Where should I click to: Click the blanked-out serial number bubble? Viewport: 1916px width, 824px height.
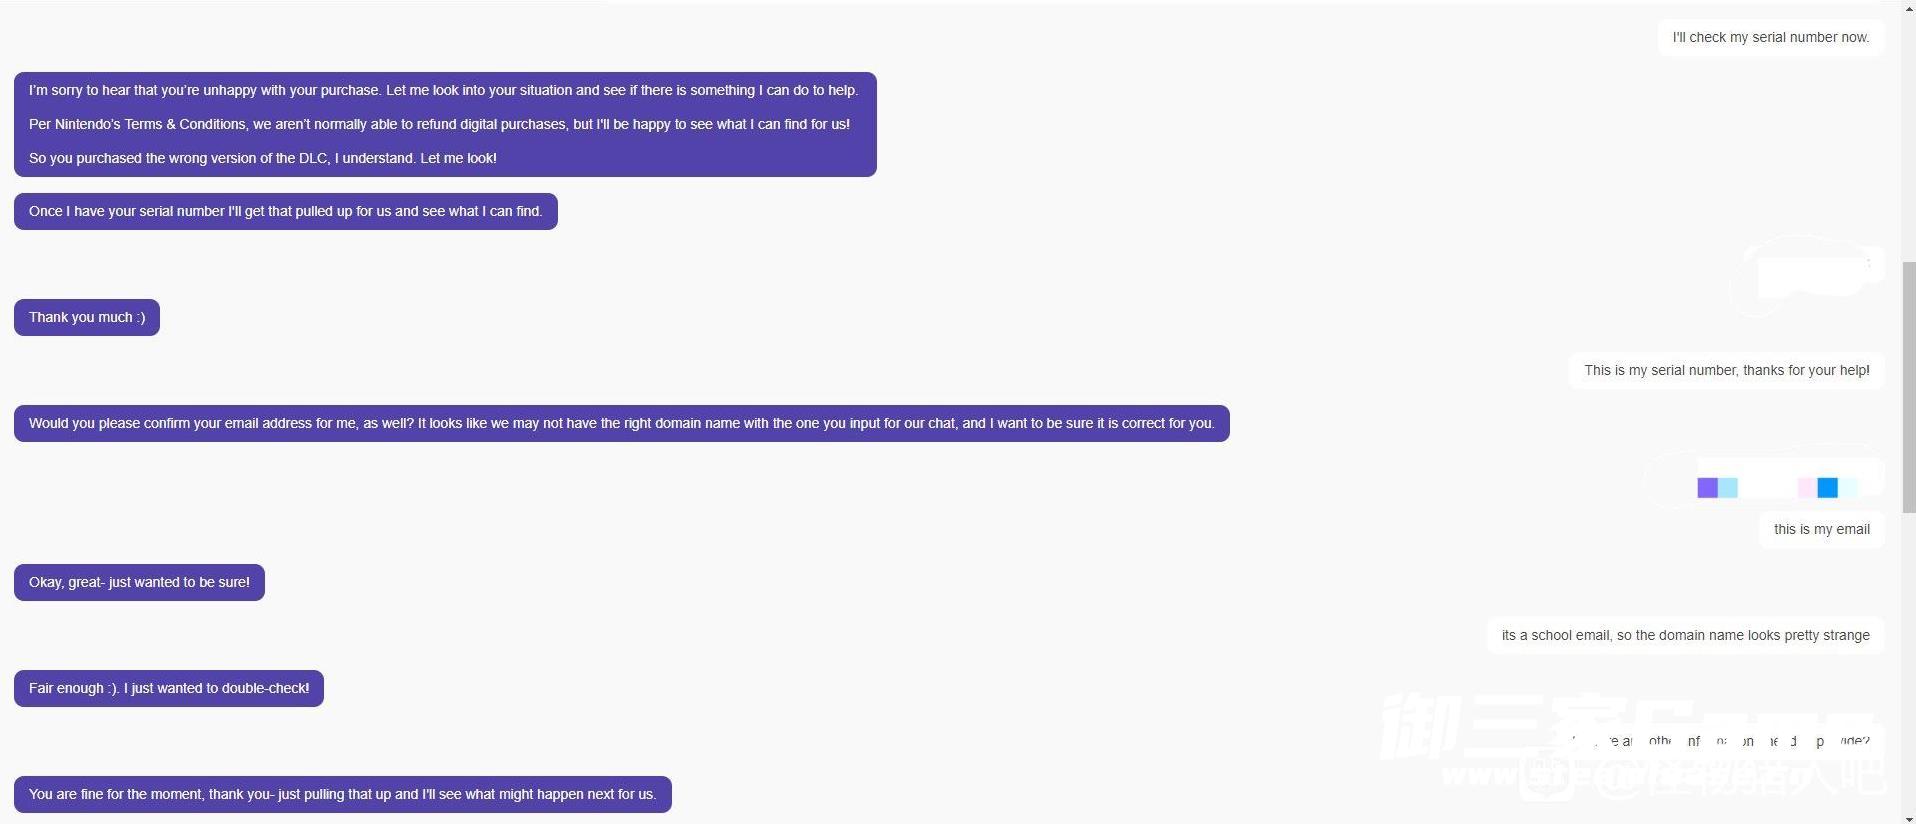pos(1812,277)
